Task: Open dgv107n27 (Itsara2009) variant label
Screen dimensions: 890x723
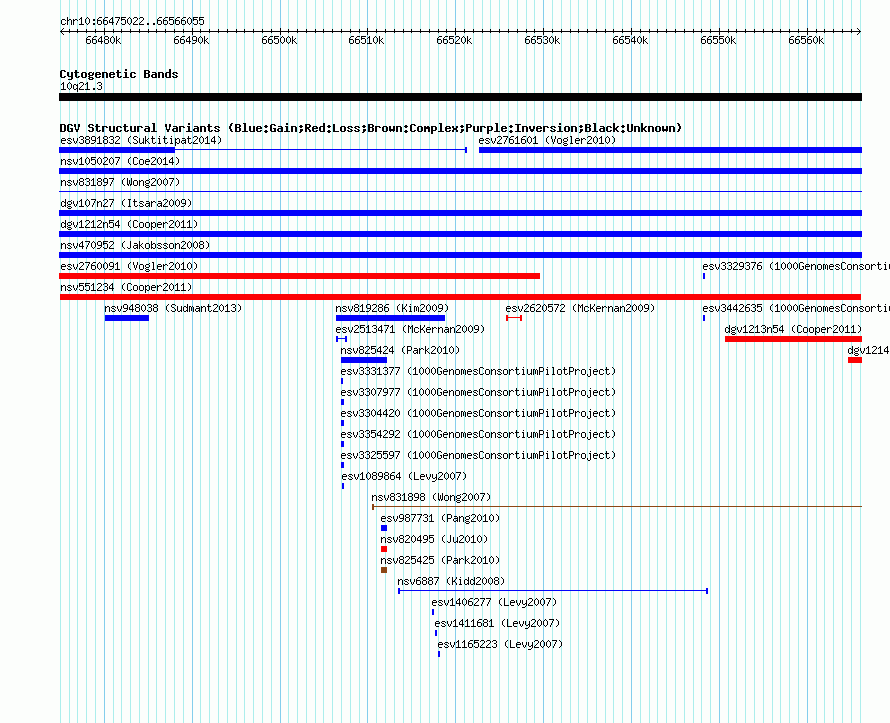Action: pos(126,203)
